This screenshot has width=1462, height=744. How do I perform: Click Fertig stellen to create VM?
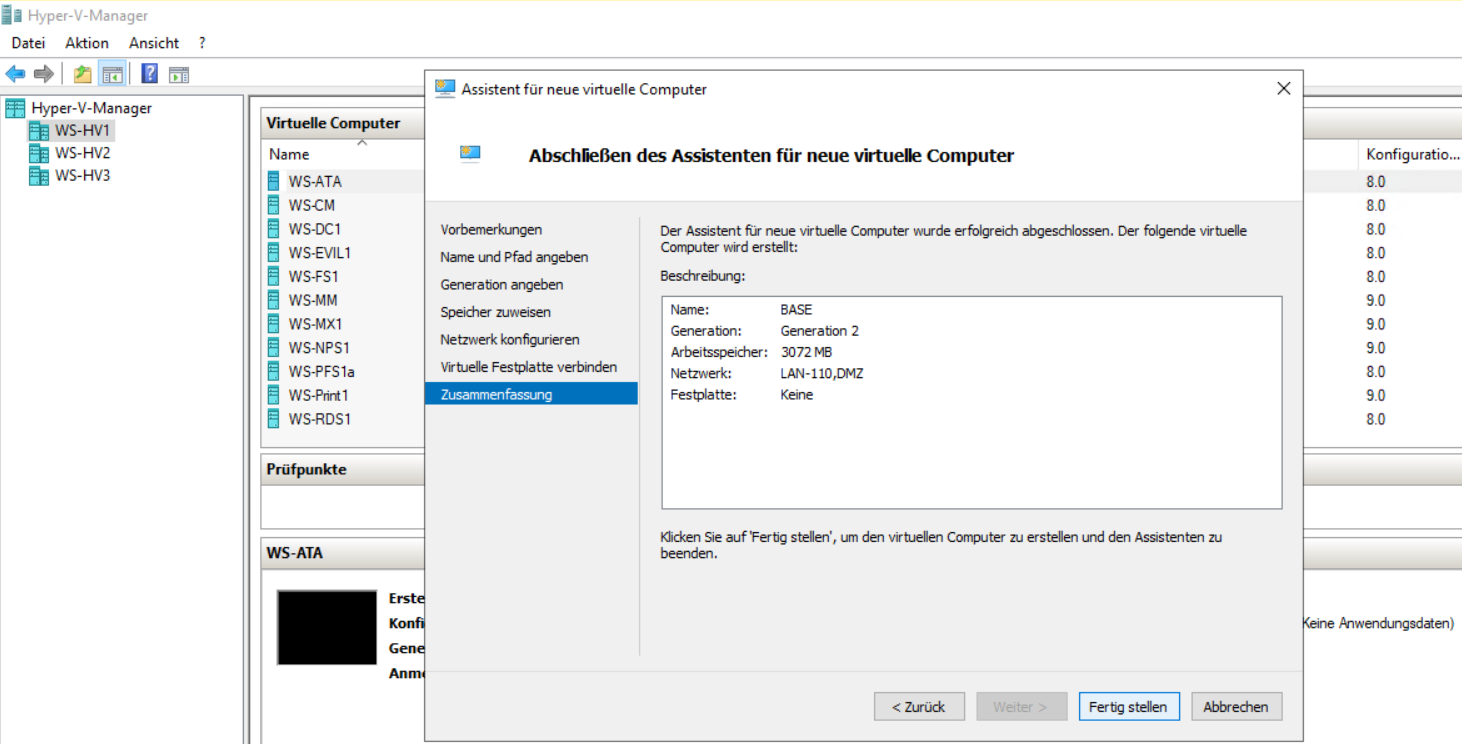[1128, 706]
